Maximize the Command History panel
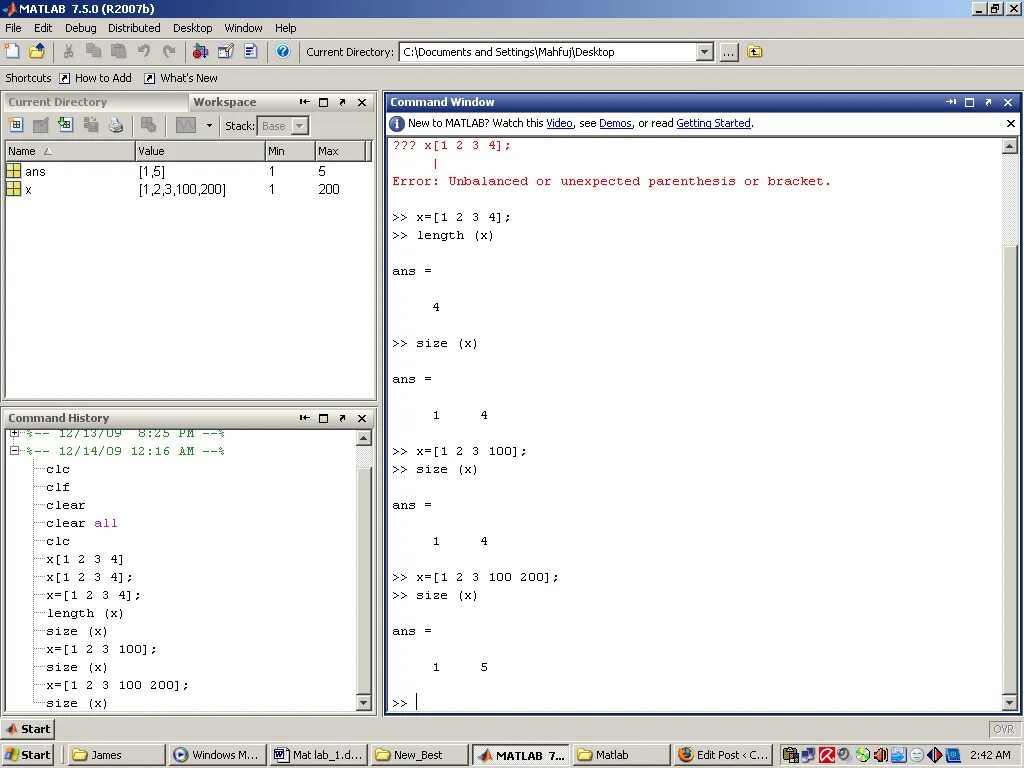The height and width of the screenshot is (768, 1024). (x=323, y=418)
